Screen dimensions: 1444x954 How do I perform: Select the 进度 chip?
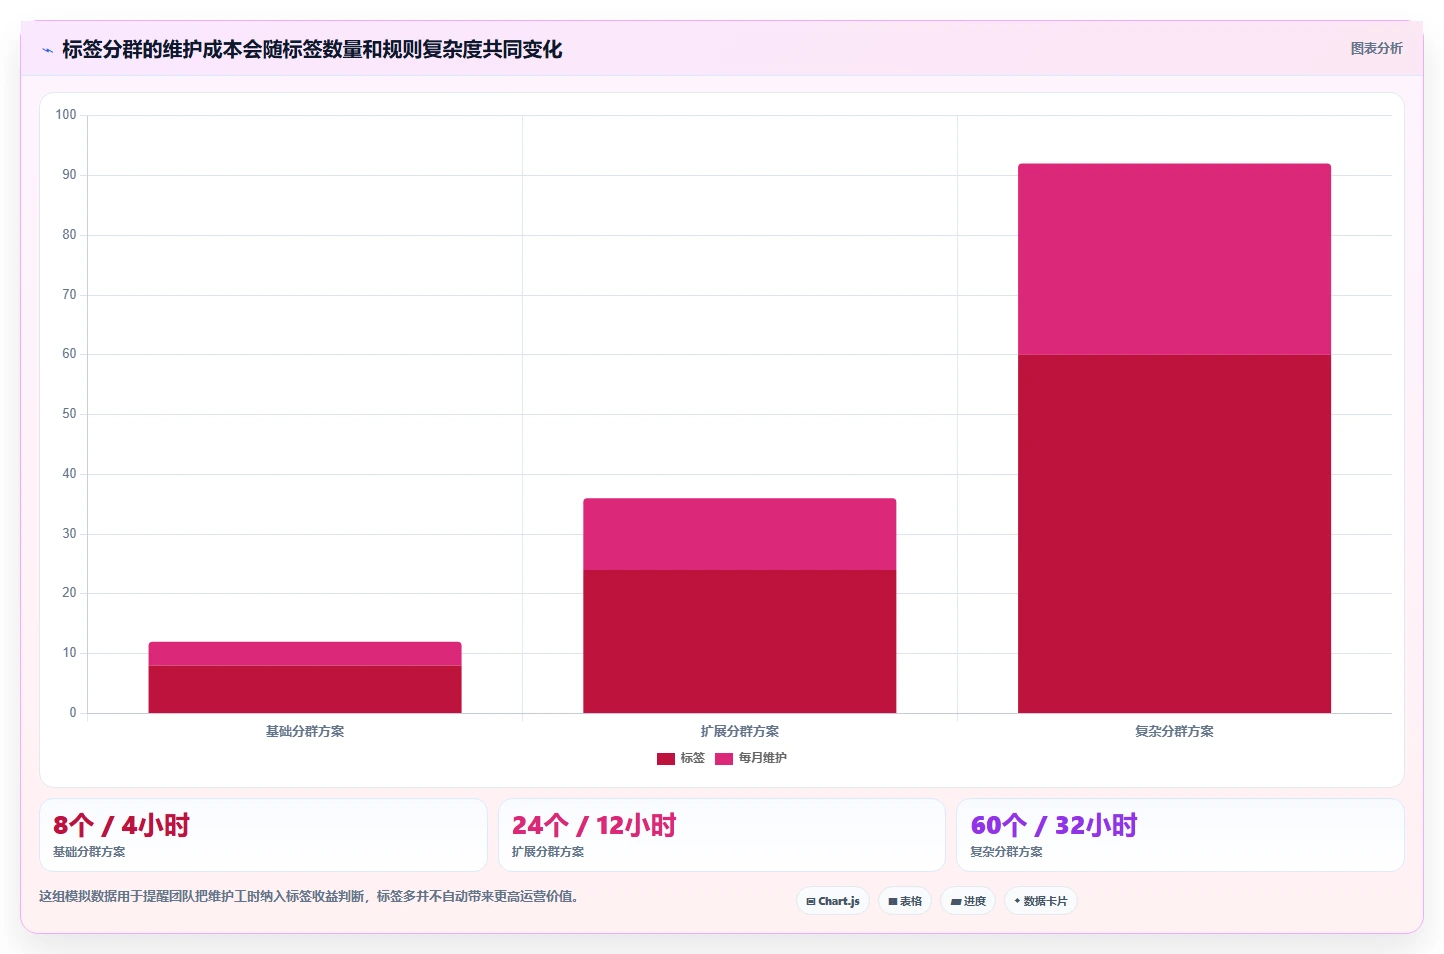click(x=968, y=901)
